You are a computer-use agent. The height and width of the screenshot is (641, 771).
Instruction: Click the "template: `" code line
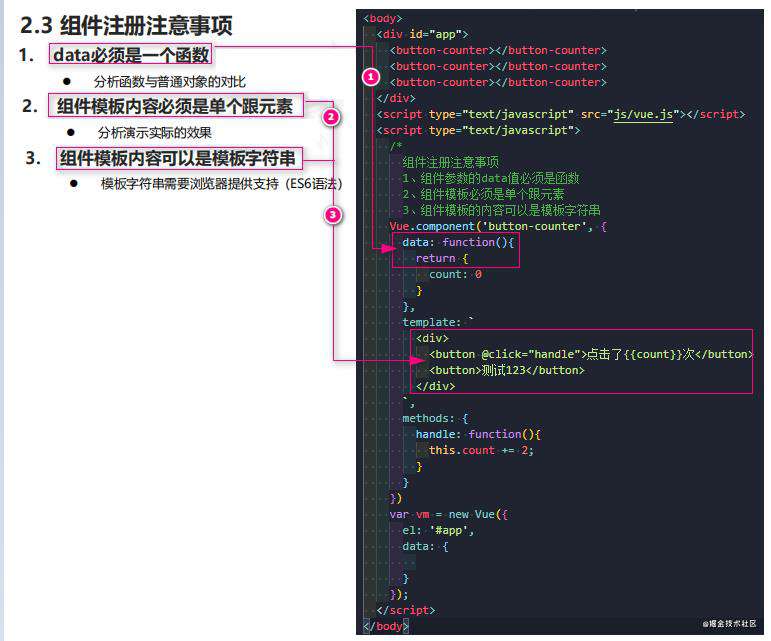(438, 322)
